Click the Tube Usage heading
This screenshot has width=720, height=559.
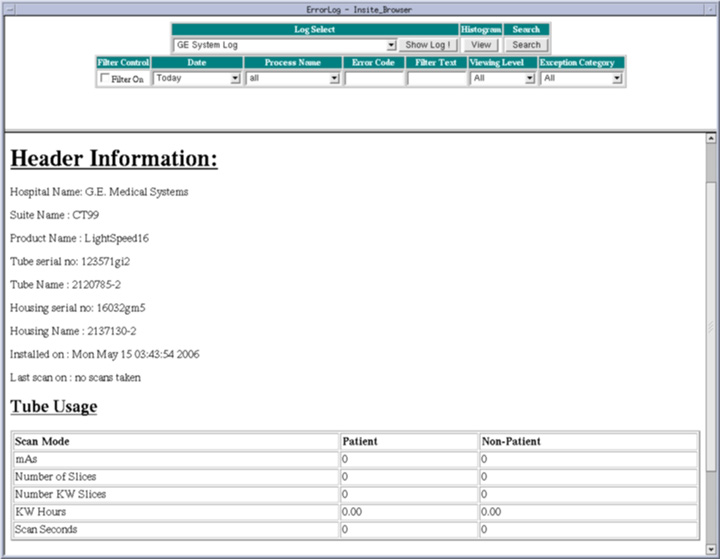[54, 407]
